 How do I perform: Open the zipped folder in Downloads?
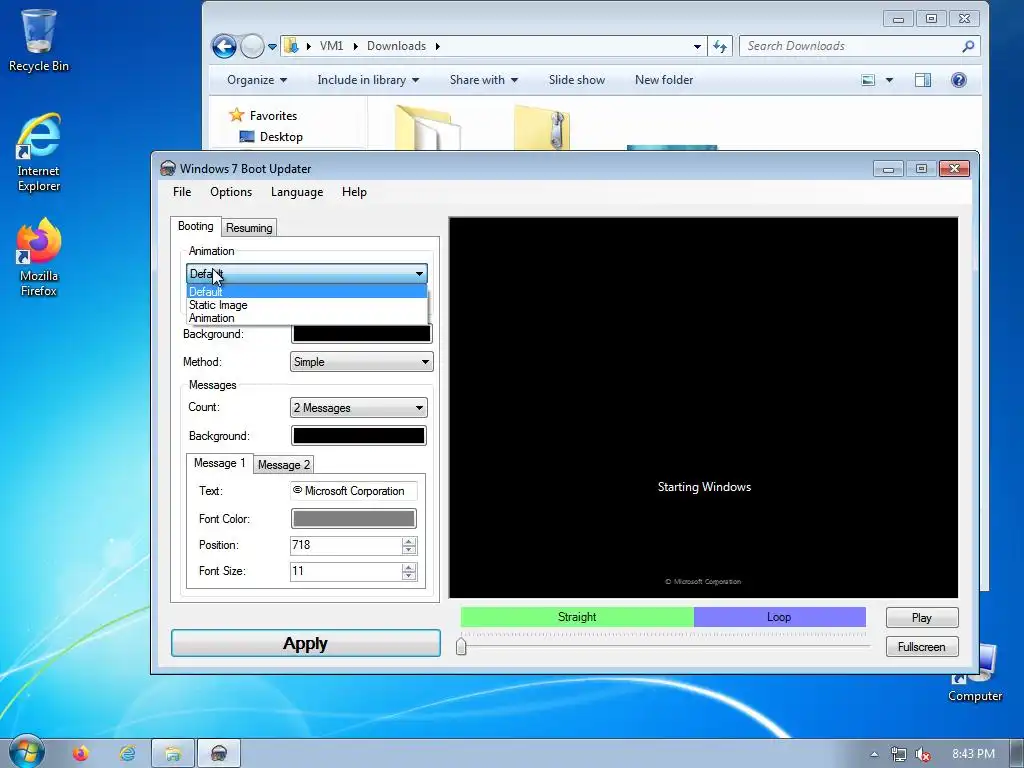pyautogui.click(x=541, y=127)
